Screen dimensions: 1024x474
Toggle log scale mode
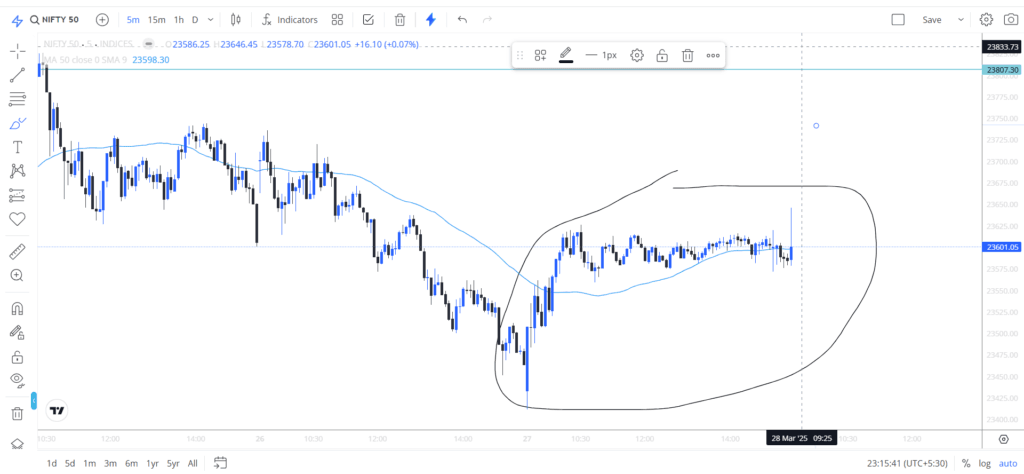984,464
